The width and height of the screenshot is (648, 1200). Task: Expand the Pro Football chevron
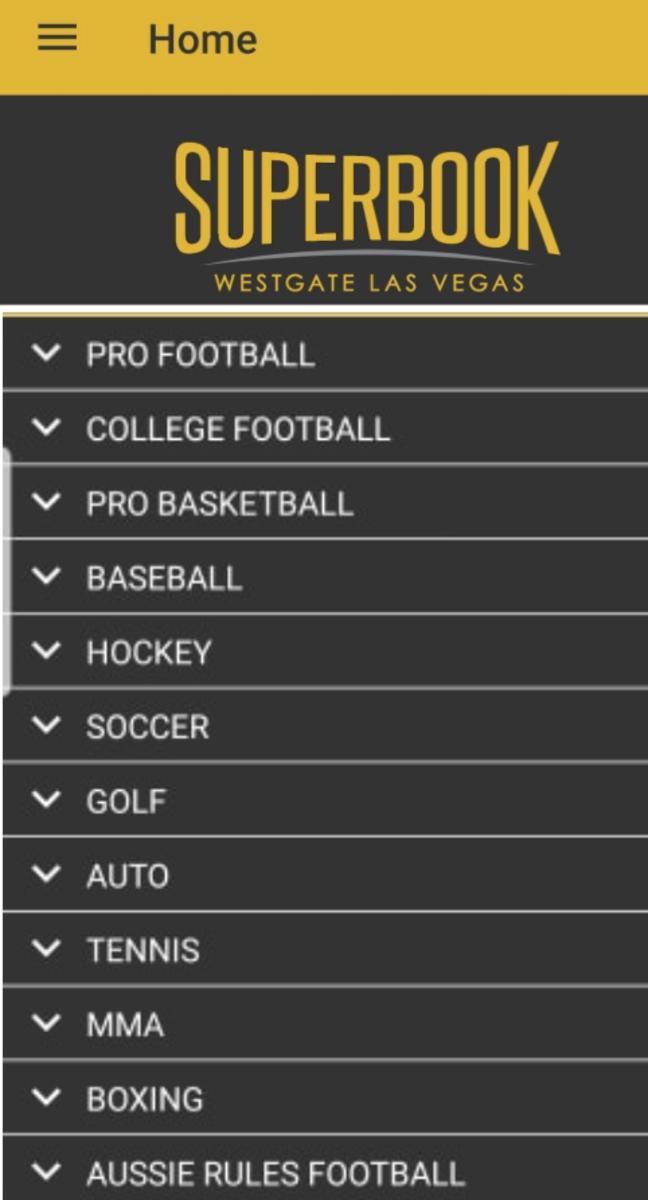(46, 354)
